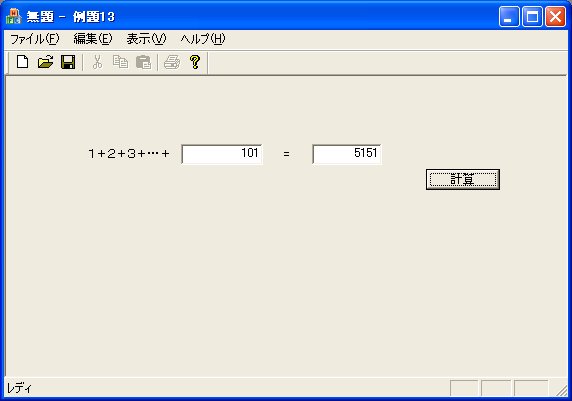
Task: Click the Copy icon in toolbar
Action: pos(120,62)
